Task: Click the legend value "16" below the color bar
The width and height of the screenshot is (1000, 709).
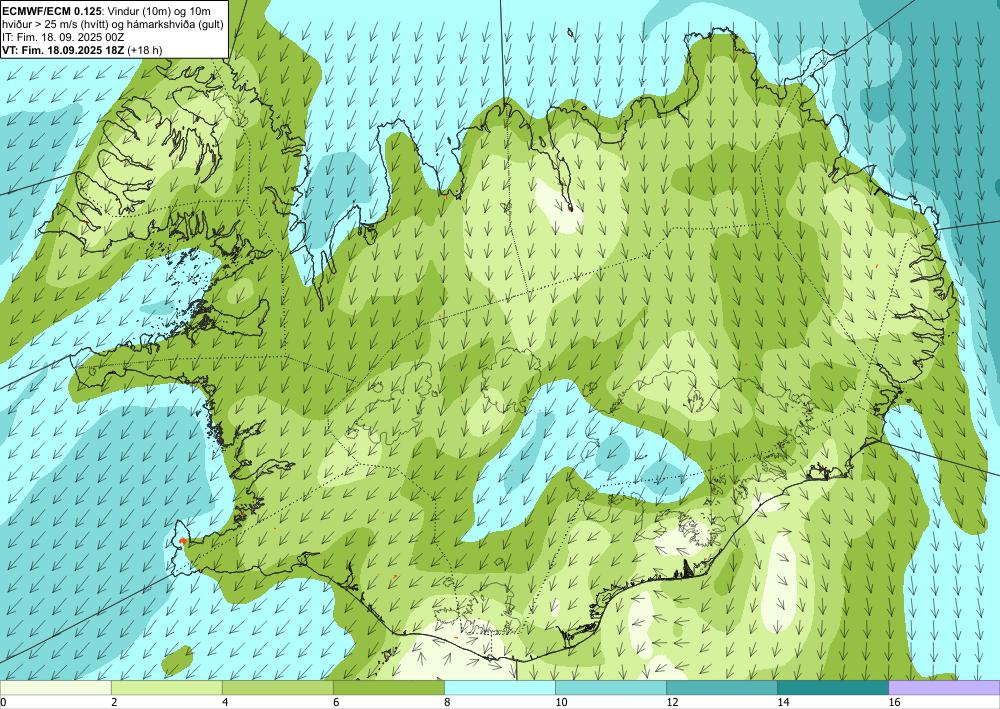Action: click(x=894, y=703)
